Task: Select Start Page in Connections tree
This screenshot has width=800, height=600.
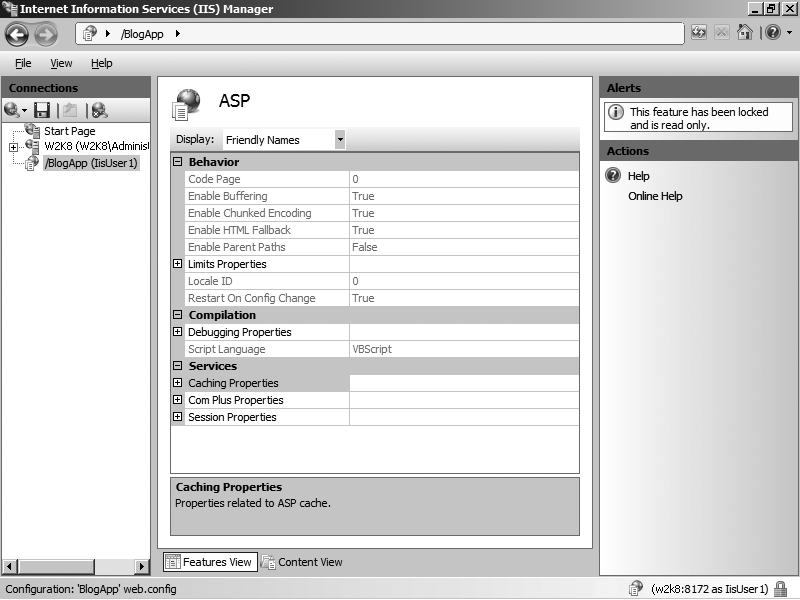Action: pyautogui.click(x=69, y=131)
